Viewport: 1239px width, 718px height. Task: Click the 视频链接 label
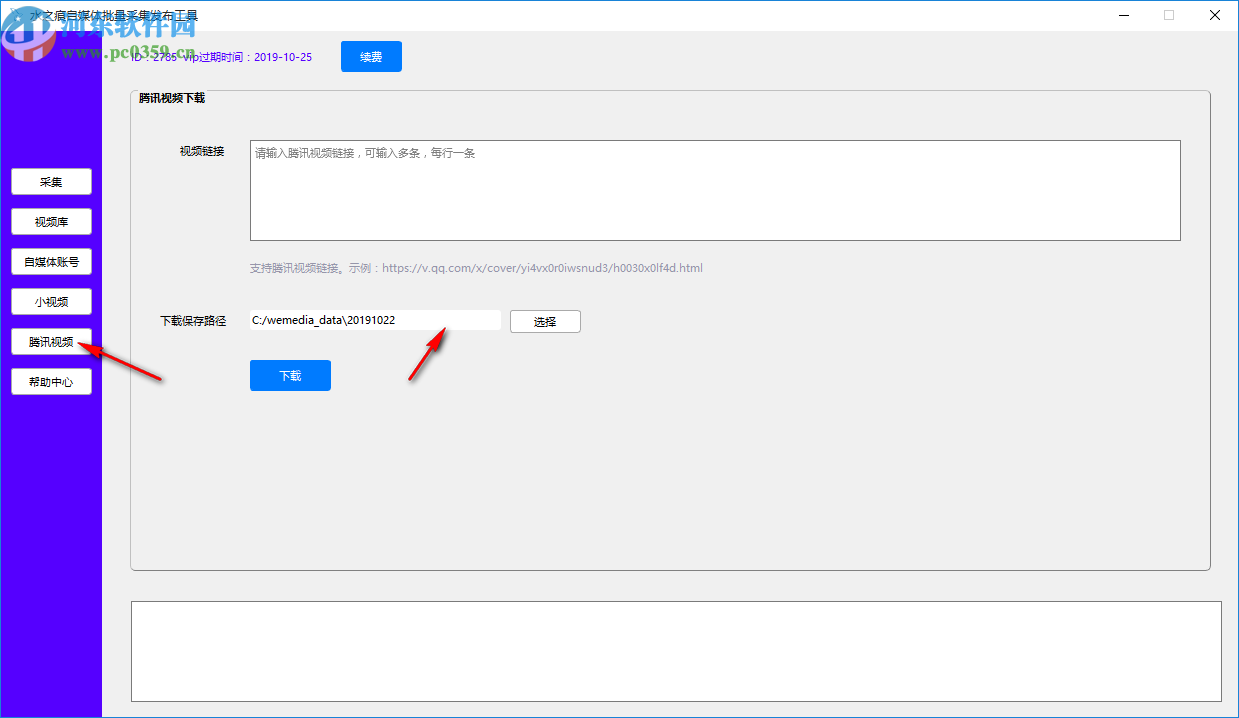[202, 151]
